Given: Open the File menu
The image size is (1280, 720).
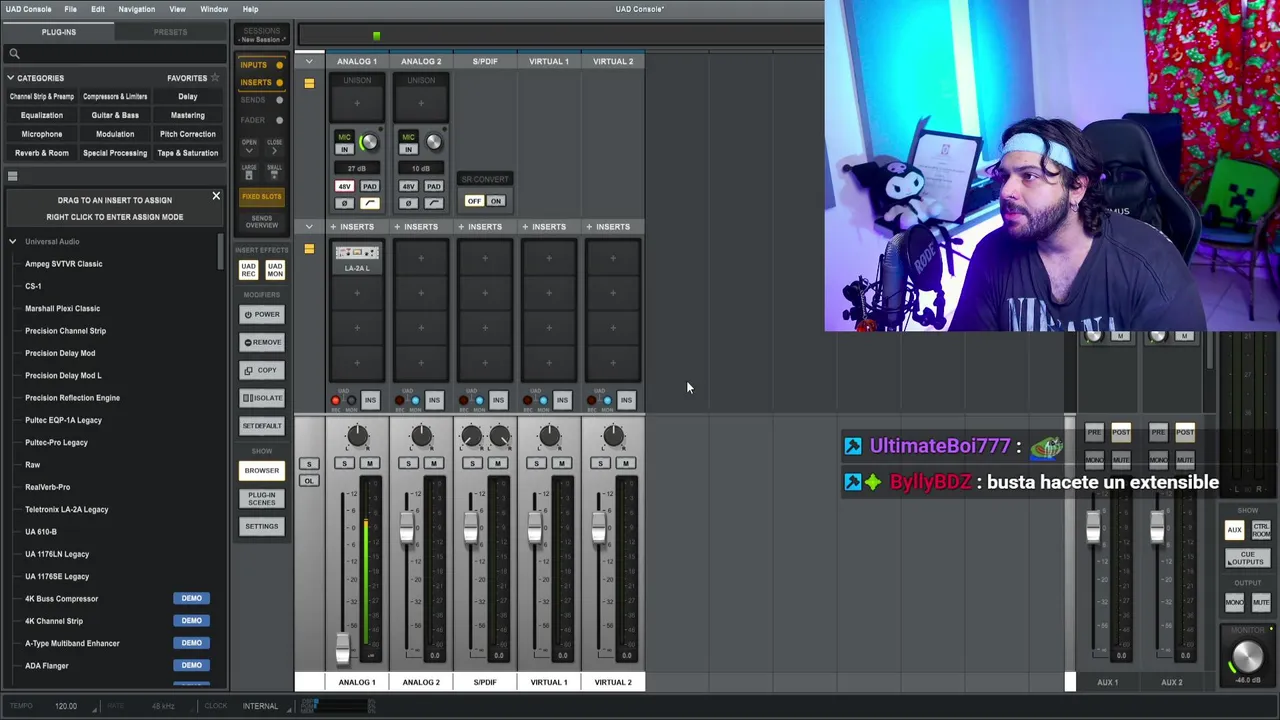Looking at the screenshot, I should (70, 9).
